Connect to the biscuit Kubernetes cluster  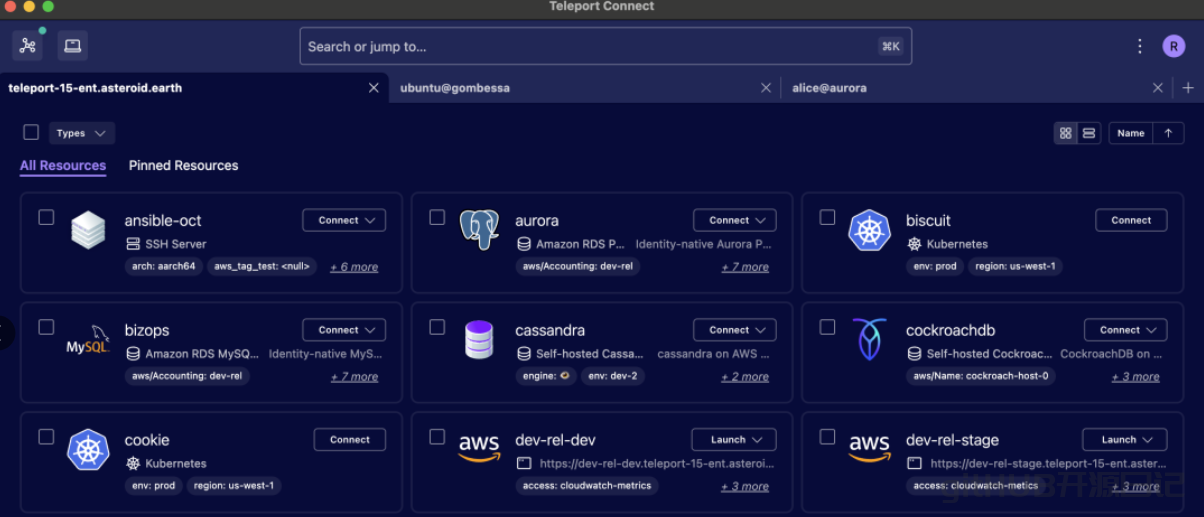(x=1131, y=220)
